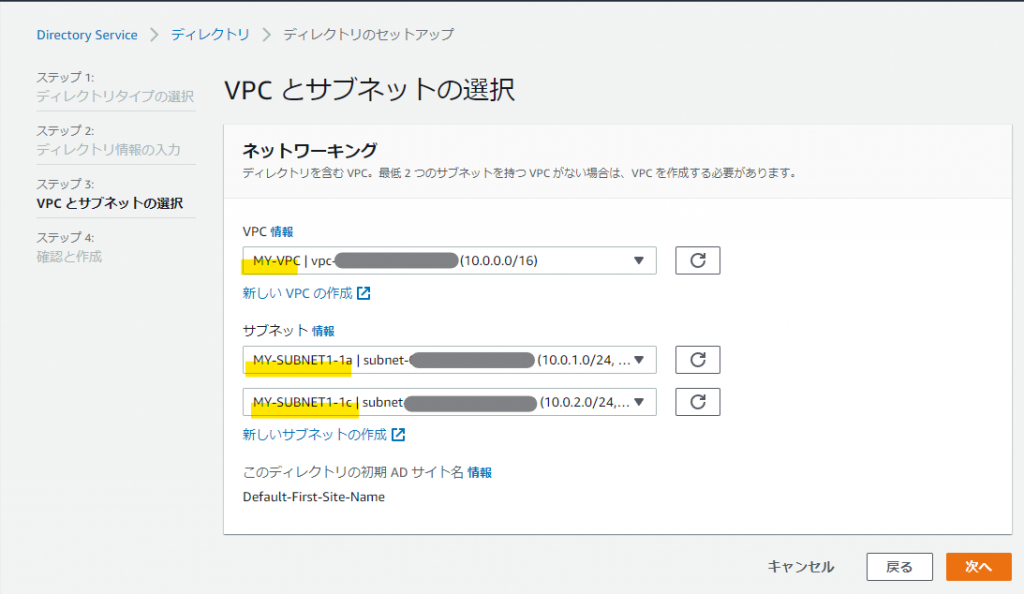The image size is (1024, 594).
Task: Refresh the first subnet list
Action: [x=698, y=360]
